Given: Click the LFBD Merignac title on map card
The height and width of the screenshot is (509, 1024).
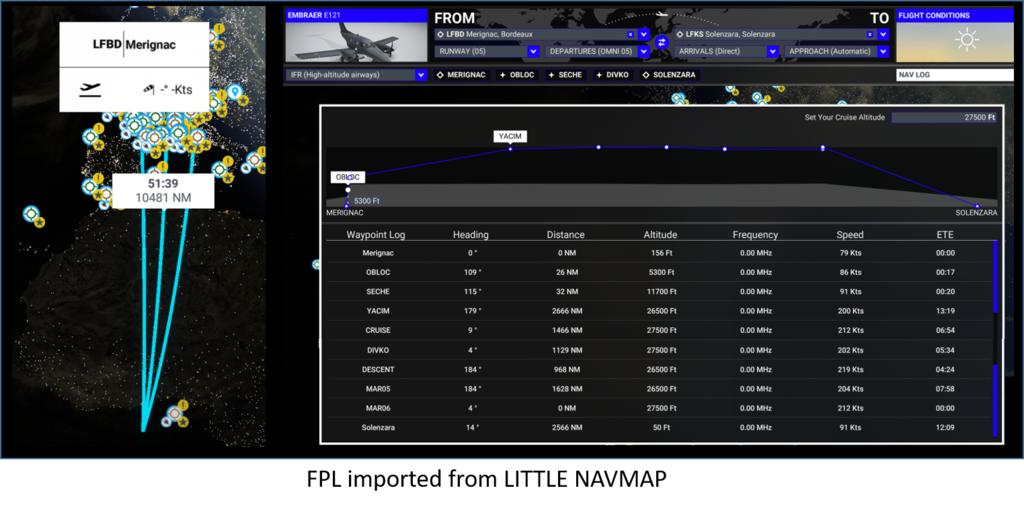Looking at the screenshot, I should pyautogui.click(x=134, y=44).
